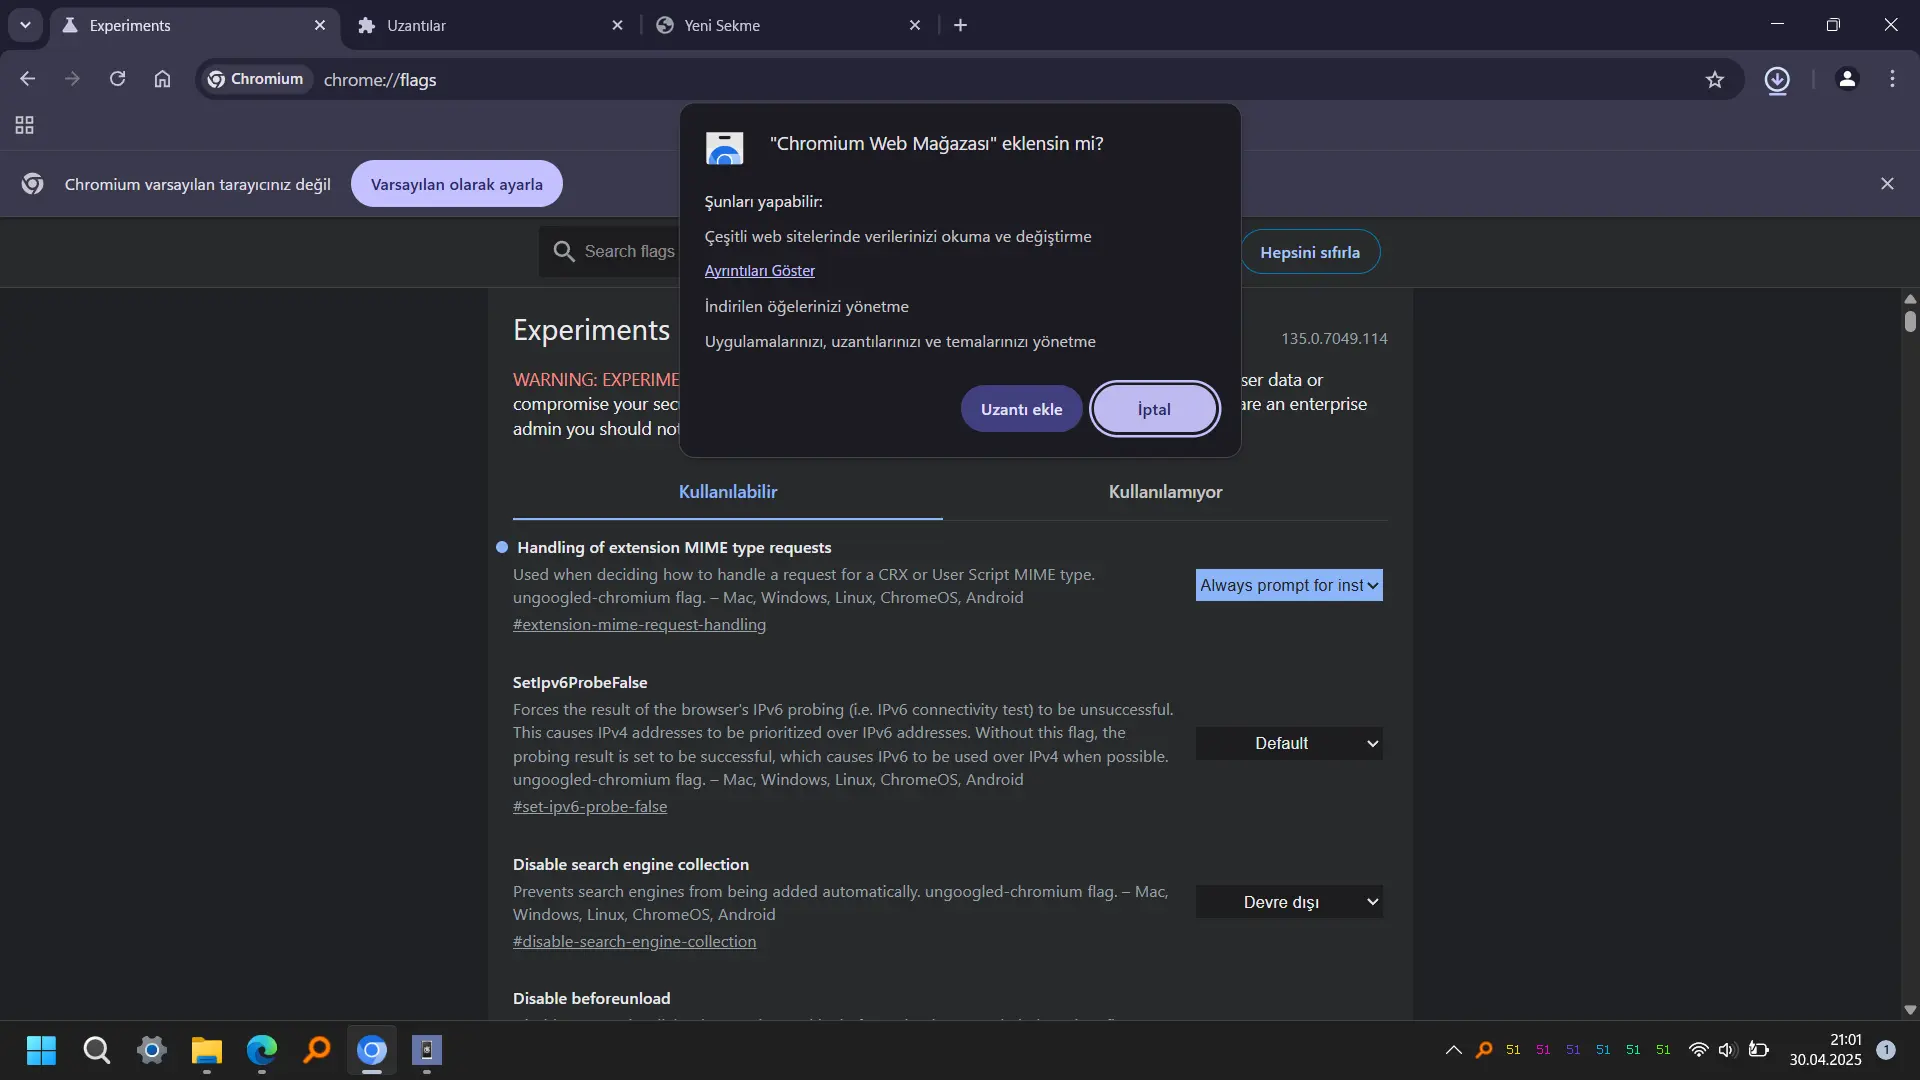Image resolution: width=1920 pixels, height=1080 pixels.
Task: Open the #extension-mime-request-handling link
Action: pyautogui.click(x=639, y=625)
